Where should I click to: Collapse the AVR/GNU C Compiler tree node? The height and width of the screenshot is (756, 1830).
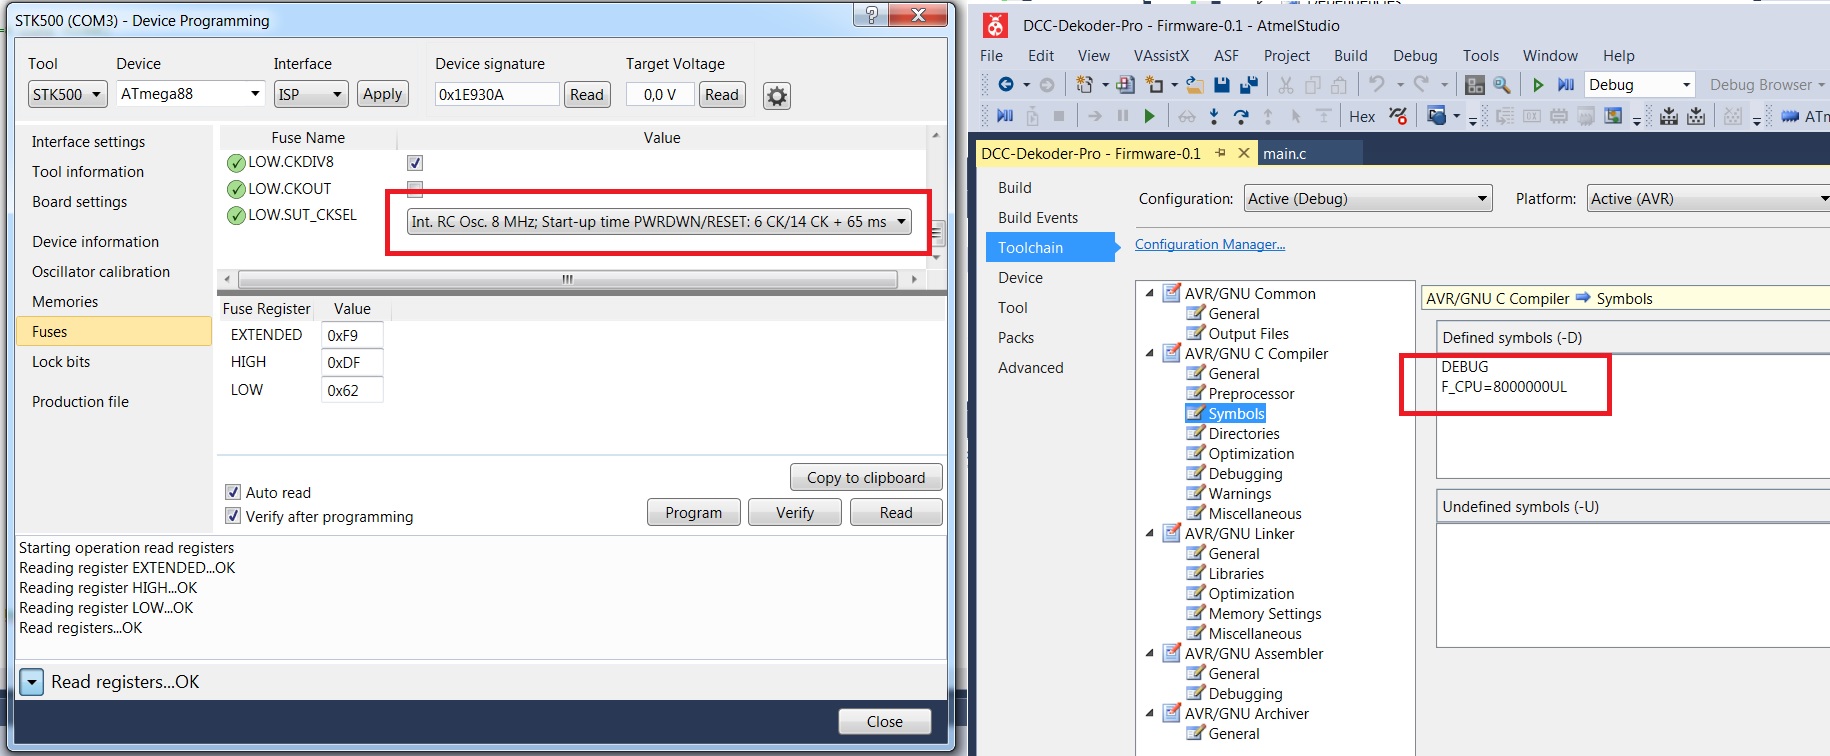[1150, 353]
